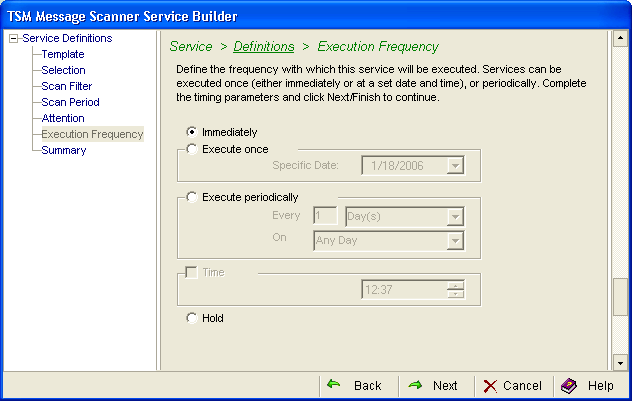The width and height of the screenshot is (632, 401).
Task: Open the Selection tree item
Action: click(x=63, y=70)
